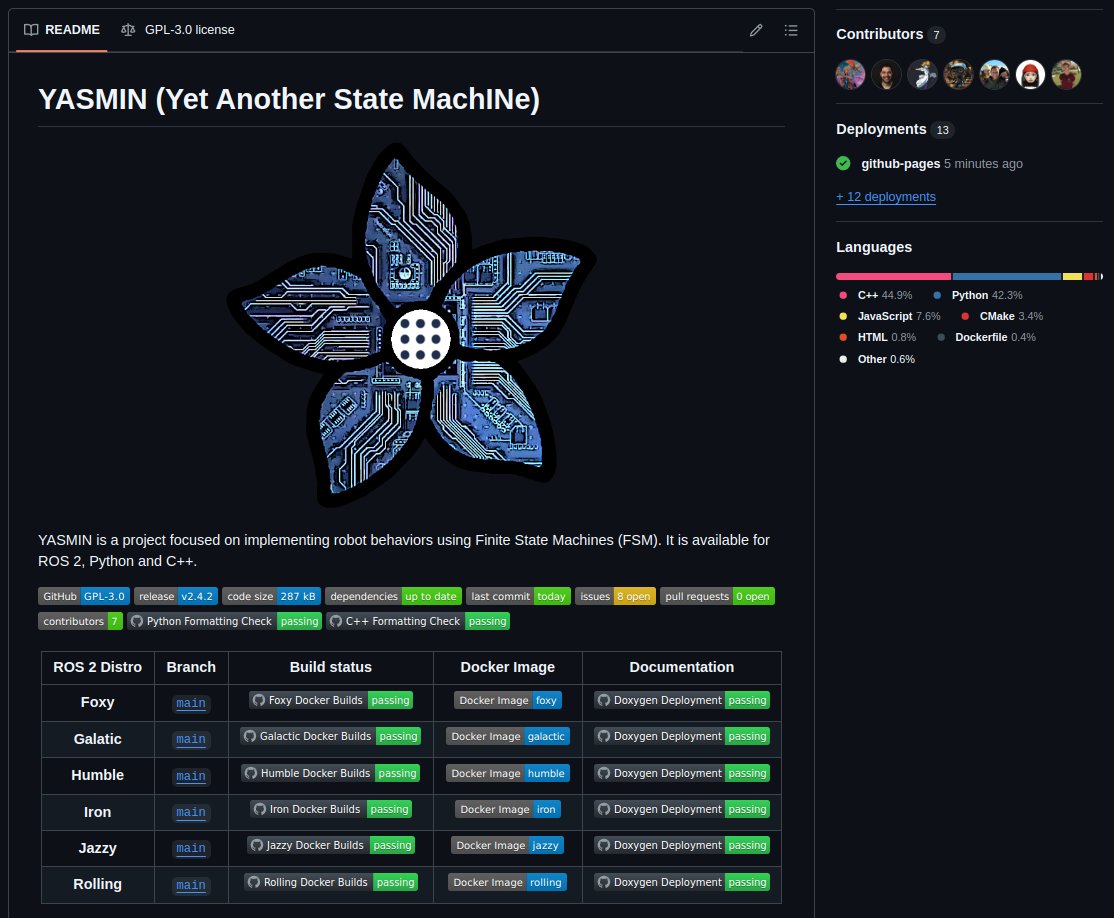Click the Docker Image rolling badge
Screen dimensions: 1114x918
pyautogui.click(x=507, y=882)
